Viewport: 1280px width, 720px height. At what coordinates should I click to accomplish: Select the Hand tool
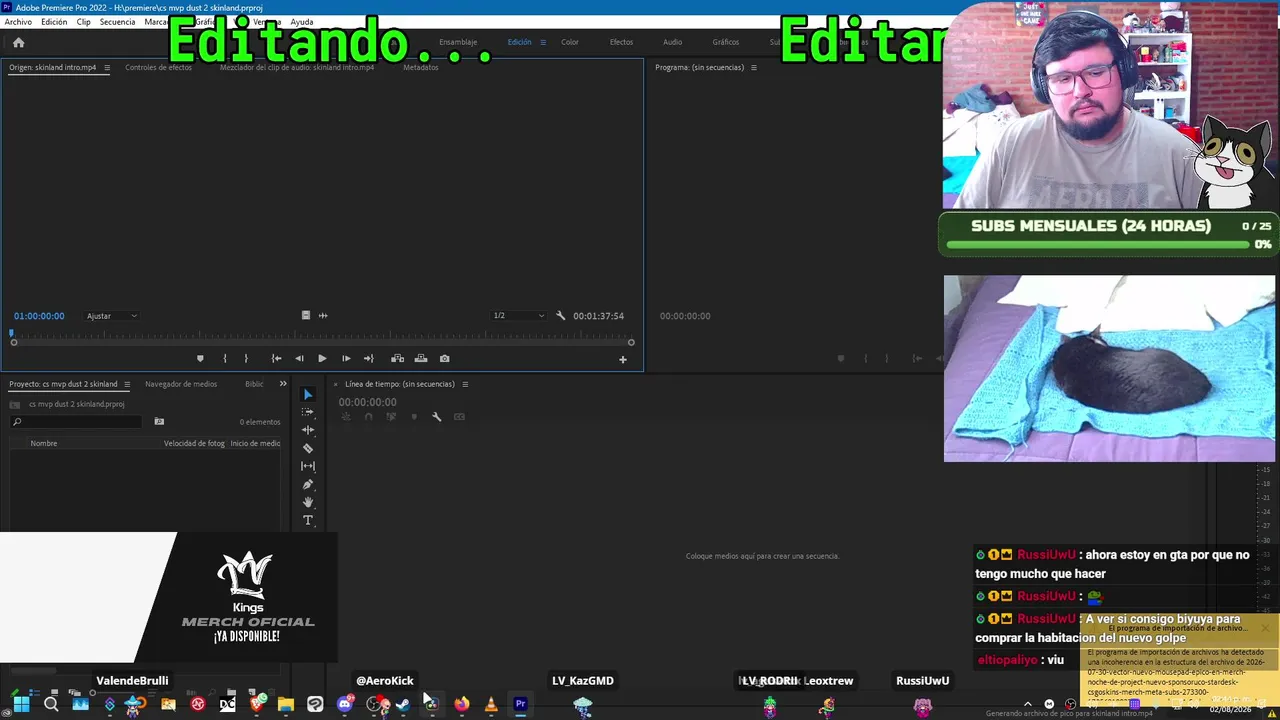[x=308, y=502]
